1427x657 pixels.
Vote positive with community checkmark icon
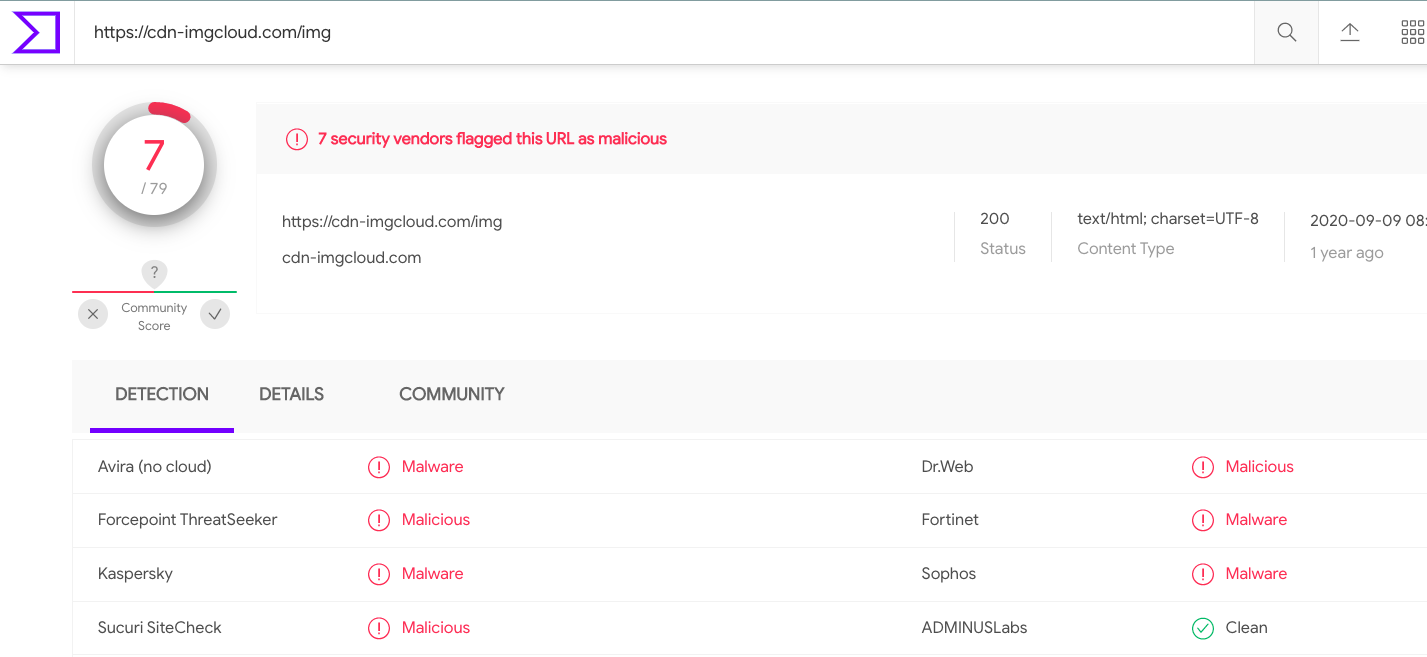(215, 314)
